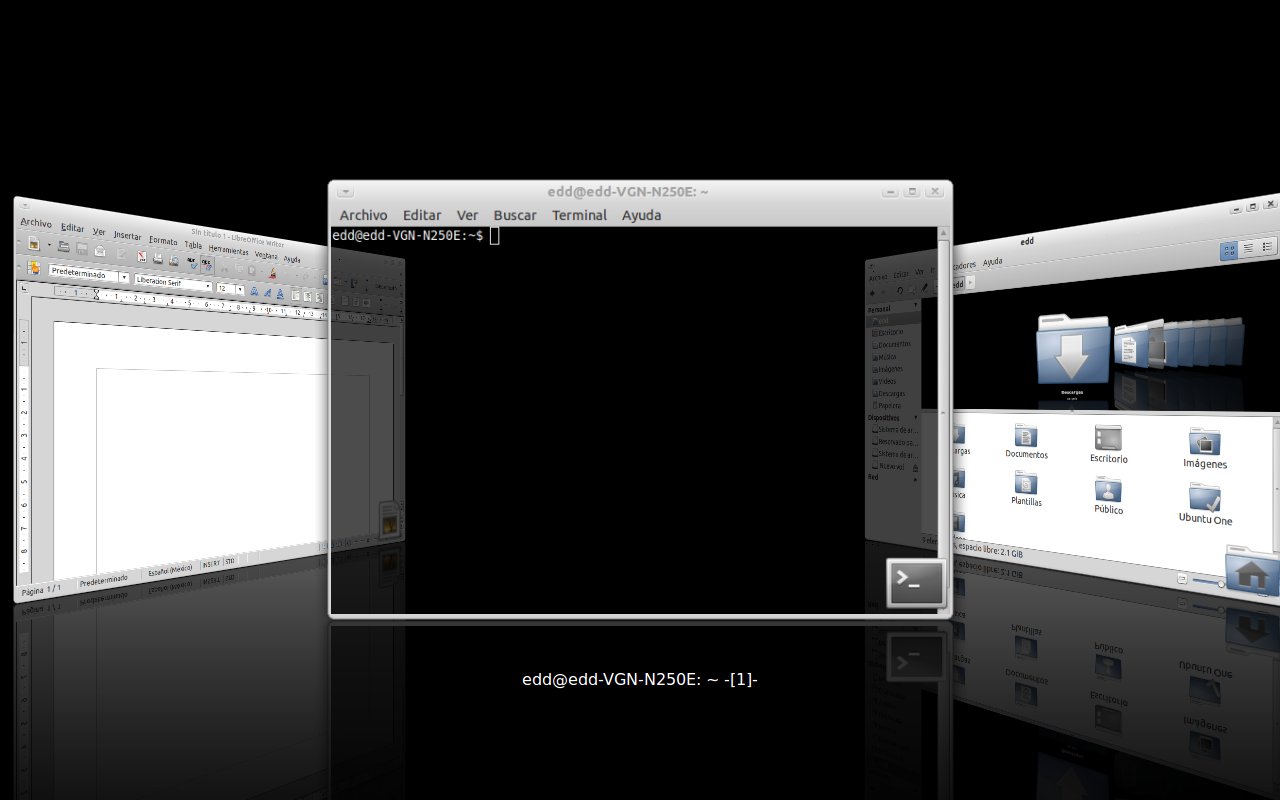Viewport: 1280px width, 800px height.
Task: Toggle INSRT insert mode in Writer status bar
Action: click(211, 564)
